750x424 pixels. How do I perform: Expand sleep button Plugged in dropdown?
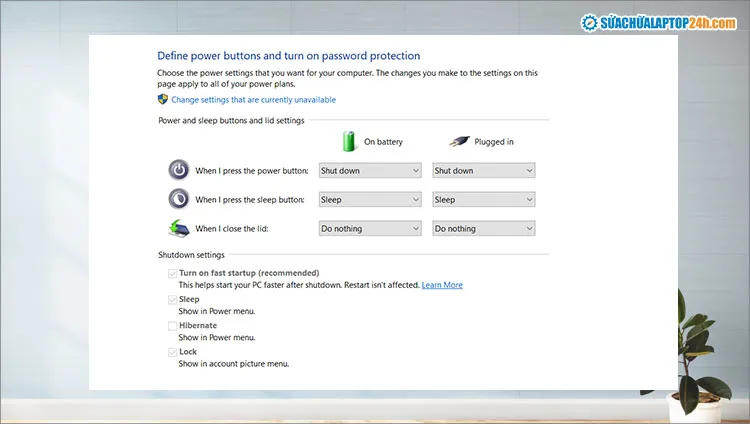pos(484,200)
